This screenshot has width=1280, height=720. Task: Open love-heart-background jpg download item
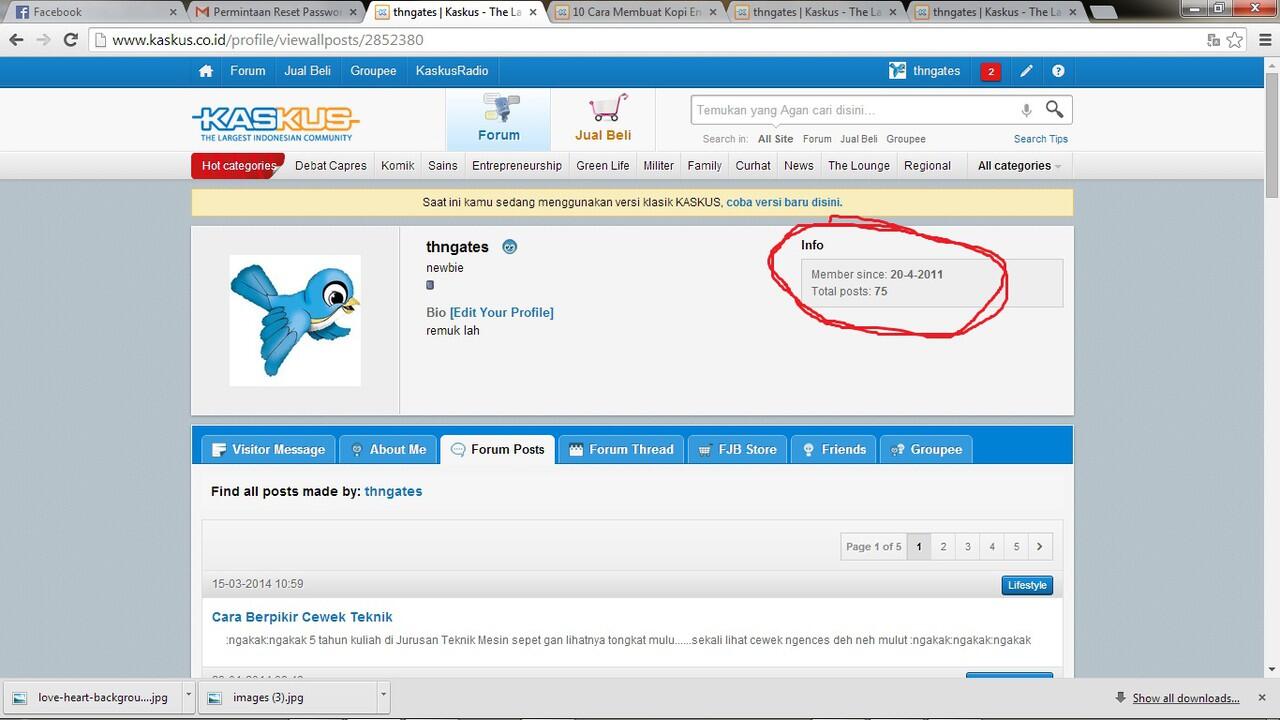[x=93, y=697]
